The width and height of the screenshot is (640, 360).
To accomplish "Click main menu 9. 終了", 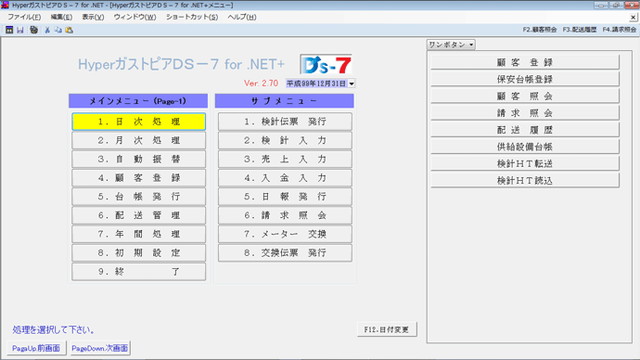I will pos(139,272).
